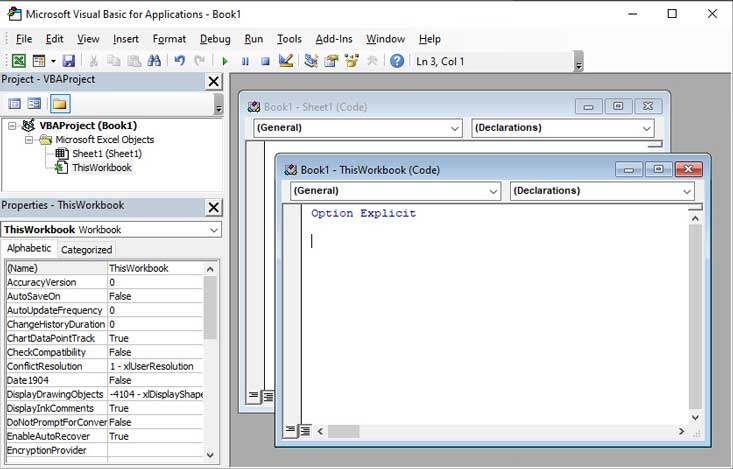Image resolution: width=733 pixels, height=469 pixels.
Task: Click the Cut scissors icon
Action: [x=93, y=61]
